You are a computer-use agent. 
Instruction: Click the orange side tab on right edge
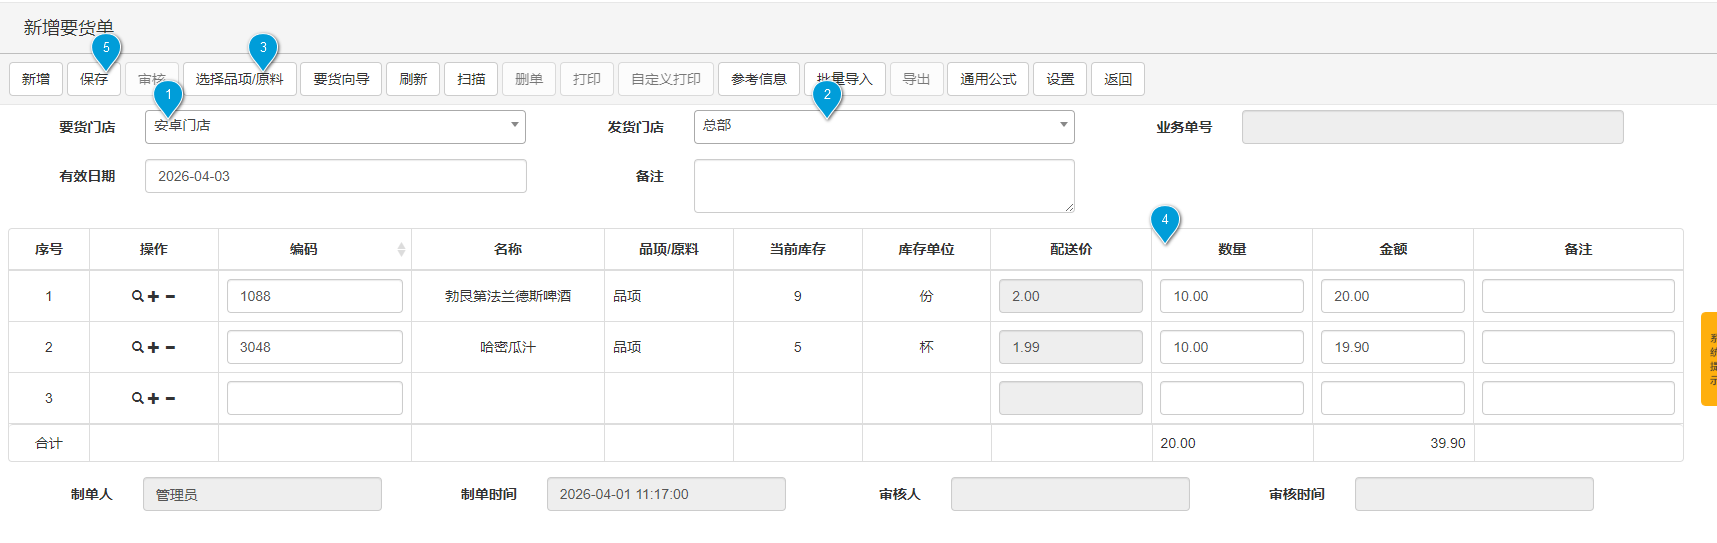coord(1709,359)
